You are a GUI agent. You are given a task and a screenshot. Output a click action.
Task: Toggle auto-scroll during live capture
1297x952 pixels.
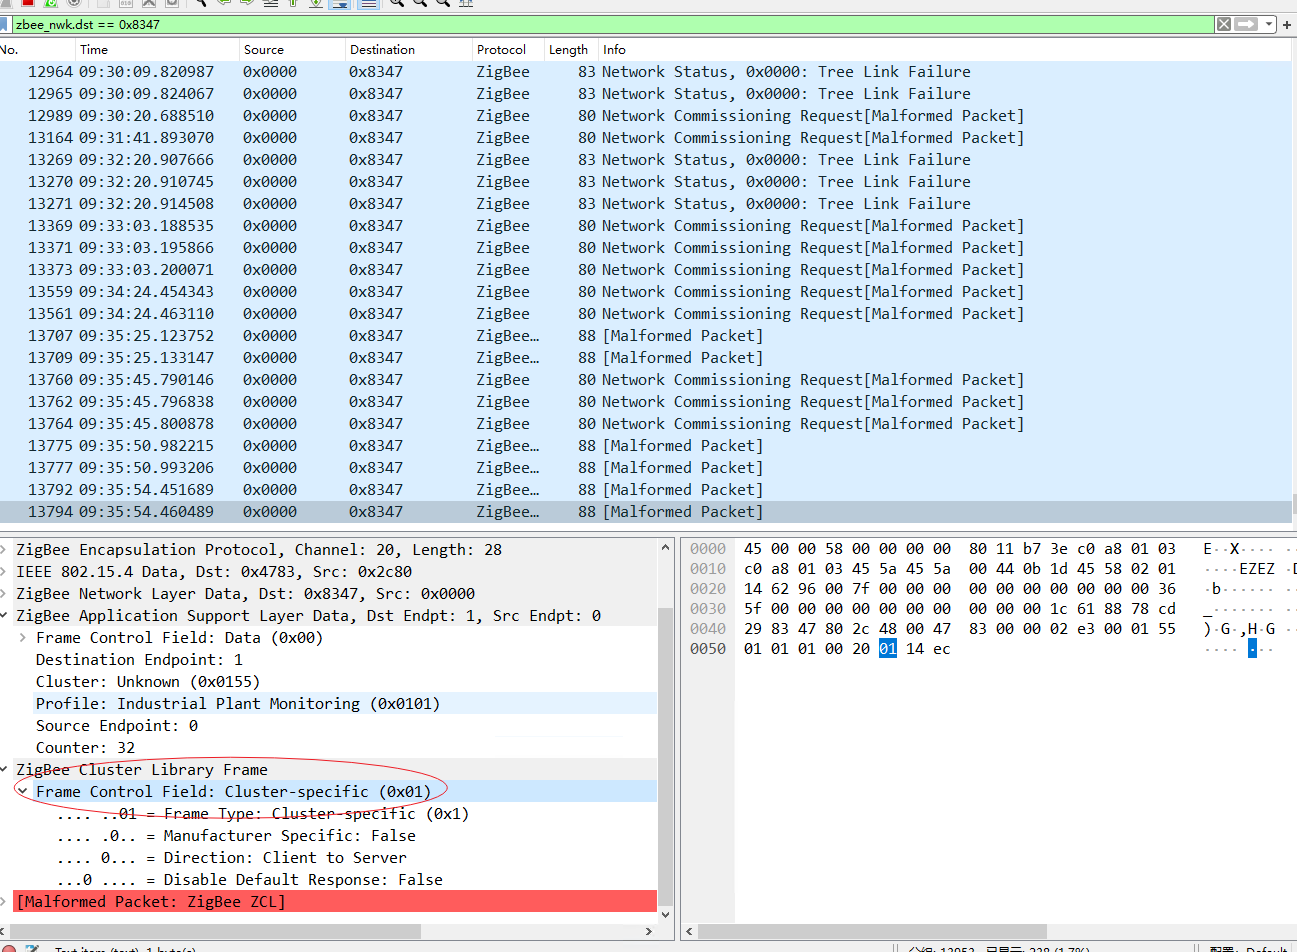tap(340, 4)
